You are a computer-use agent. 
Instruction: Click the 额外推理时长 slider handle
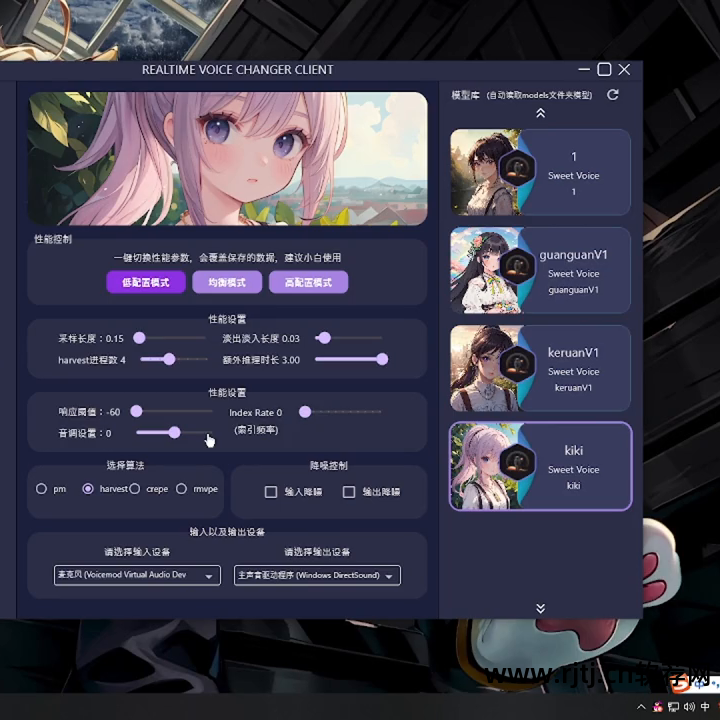(382, 359)
